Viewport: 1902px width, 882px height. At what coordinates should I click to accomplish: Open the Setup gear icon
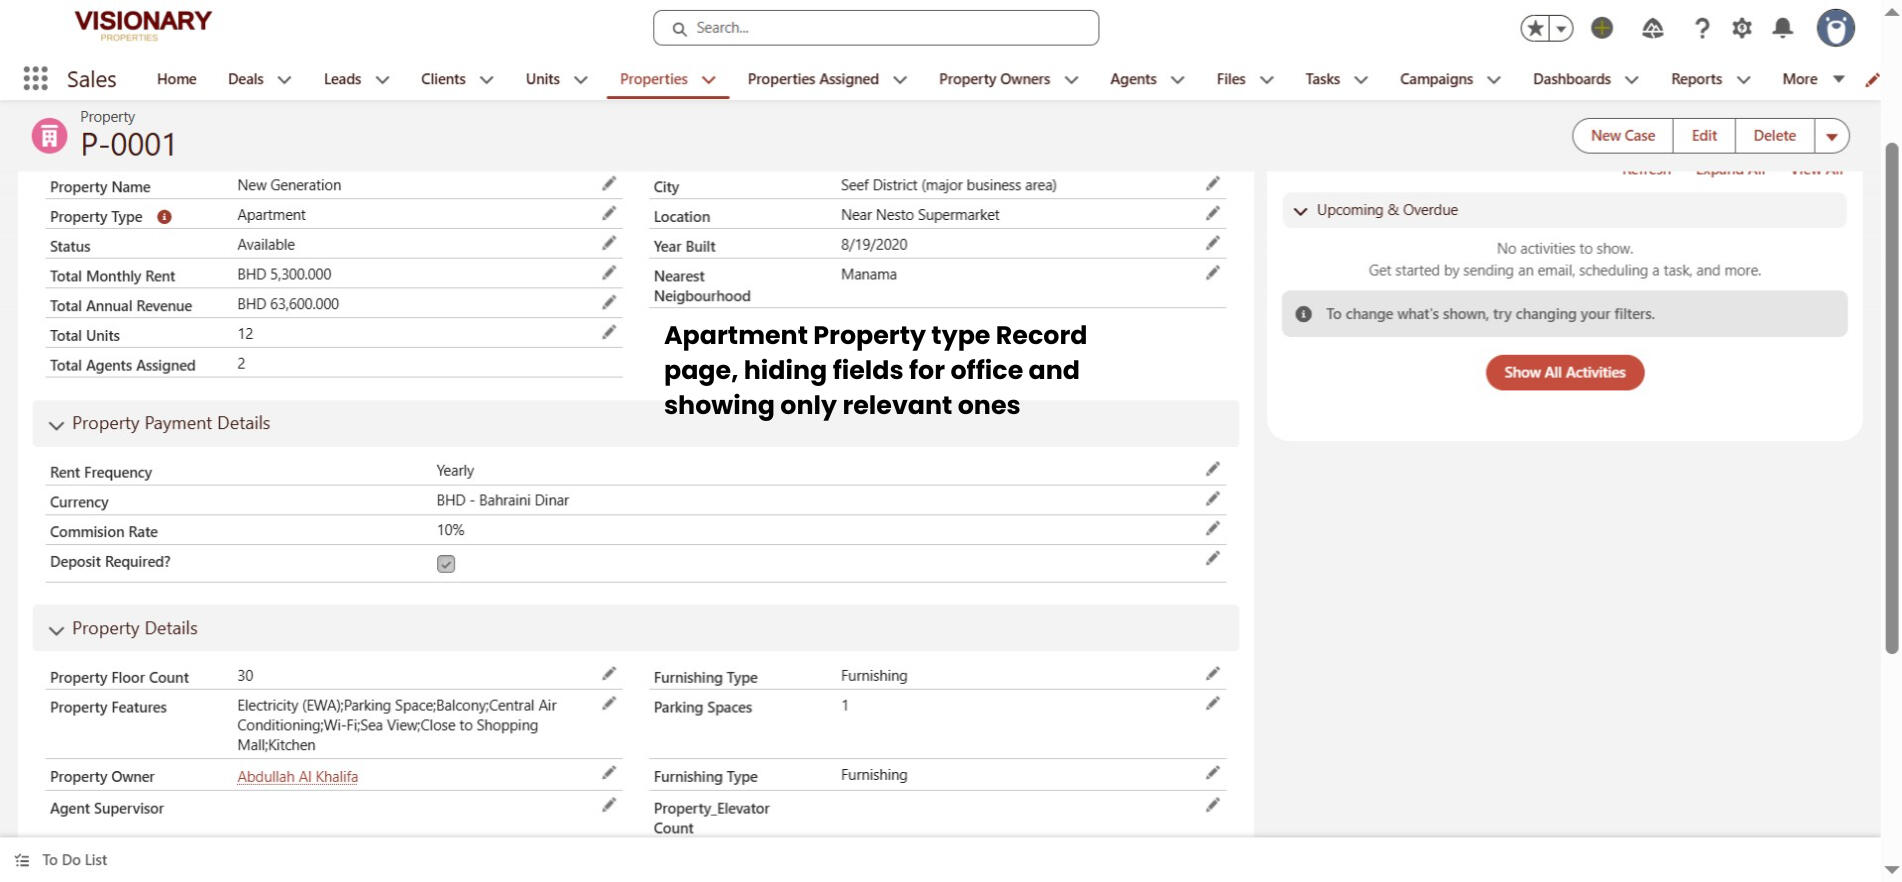[1741, 28]
